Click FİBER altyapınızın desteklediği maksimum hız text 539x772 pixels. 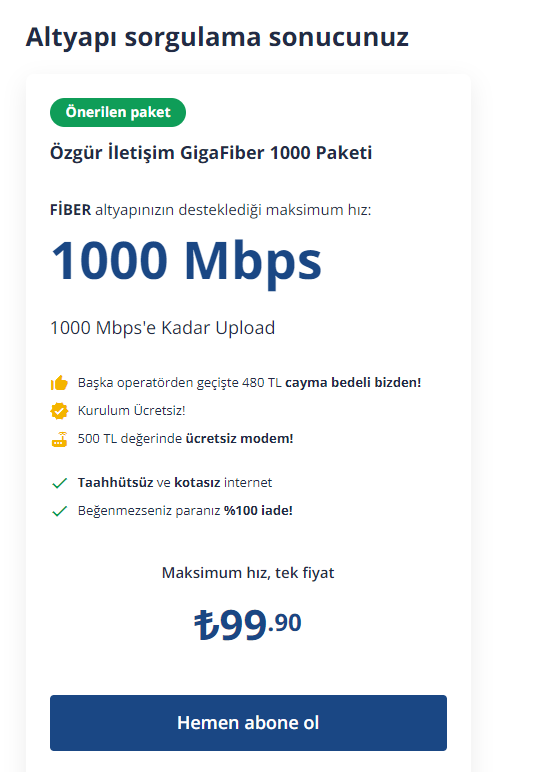211,210
